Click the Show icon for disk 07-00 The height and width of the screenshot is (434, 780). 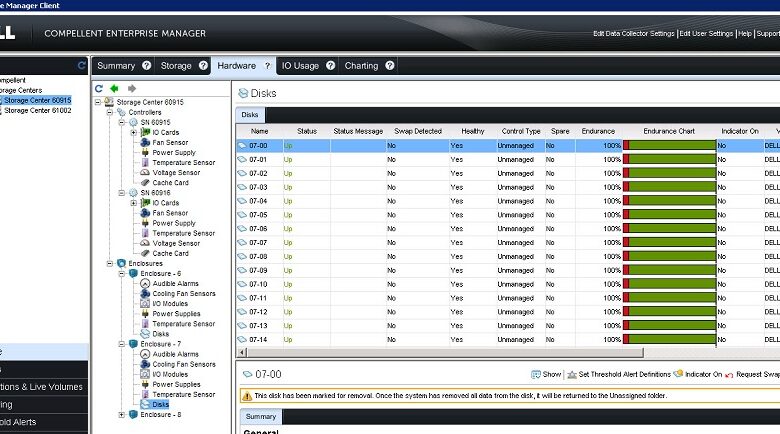point(536,374)
